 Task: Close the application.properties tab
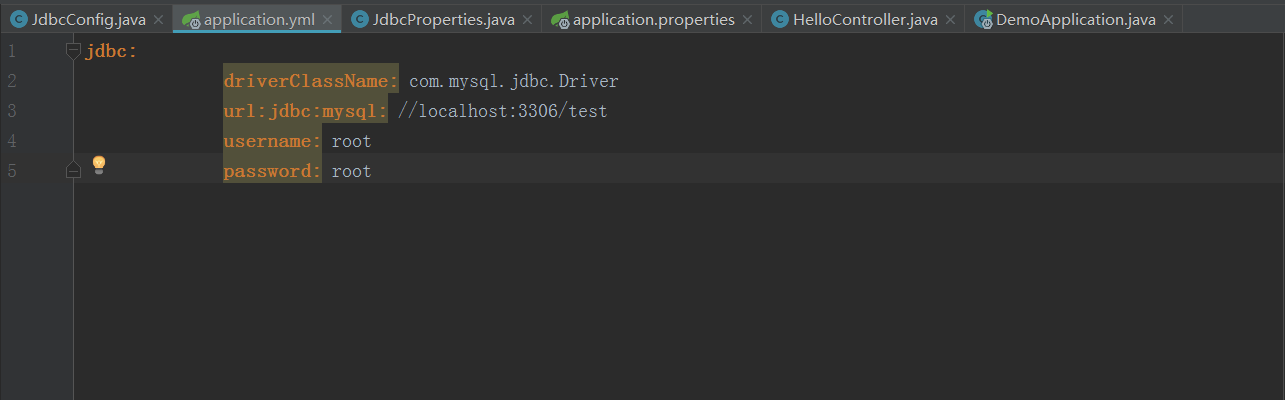coord(747,20)
